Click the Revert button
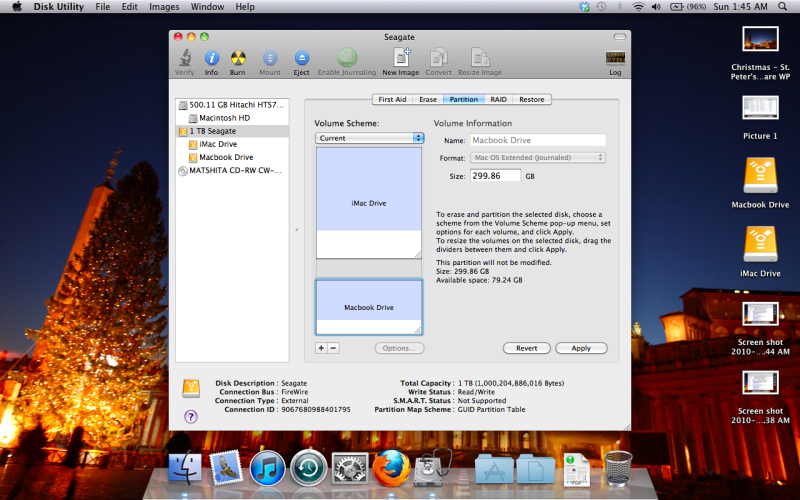This screenshot has width=800, height=500. (x=527, y=348)
